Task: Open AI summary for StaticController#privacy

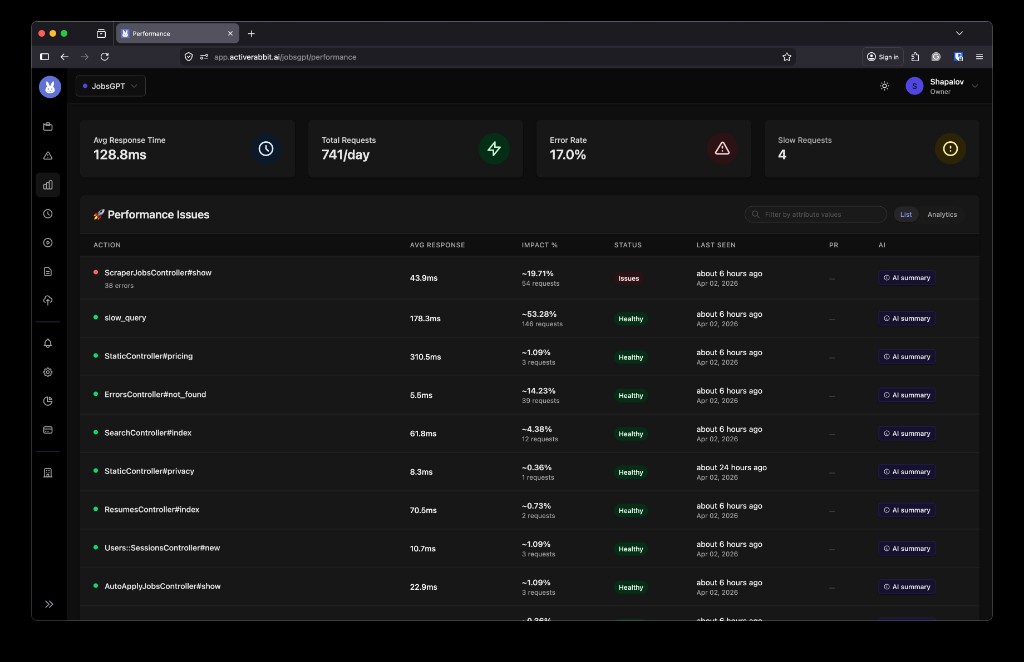Action: pyautogui.click(x=906, y=471)
